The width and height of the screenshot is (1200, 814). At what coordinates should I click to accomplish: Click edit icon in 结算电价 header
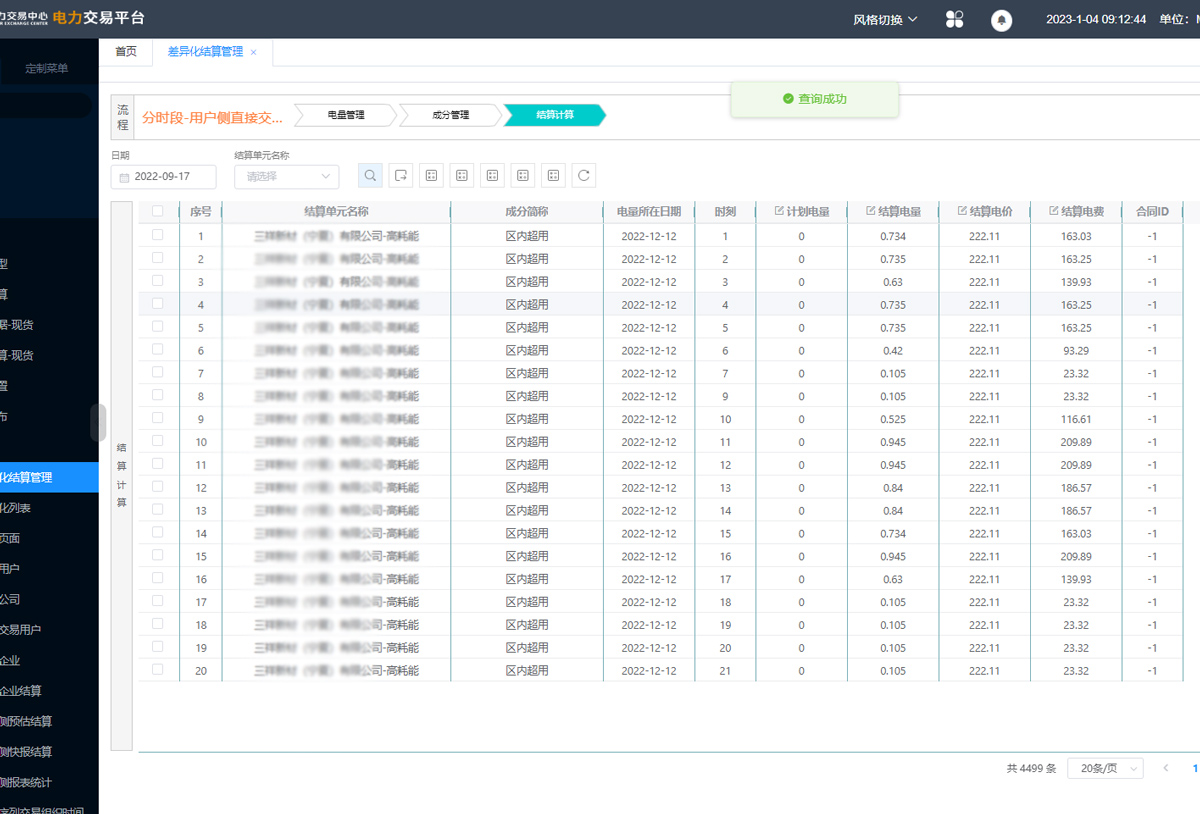962,211
